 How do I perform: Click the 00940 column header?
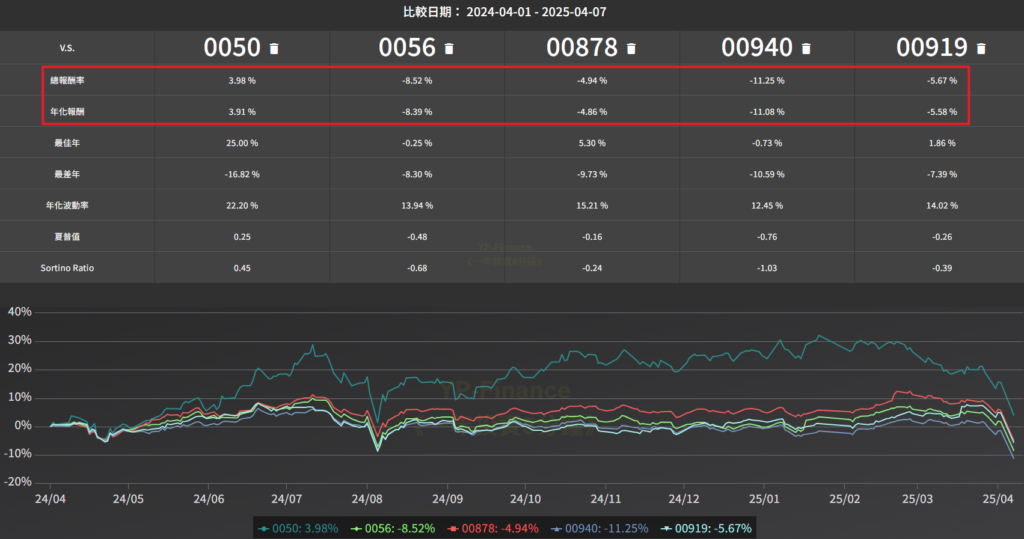[757, 48]
